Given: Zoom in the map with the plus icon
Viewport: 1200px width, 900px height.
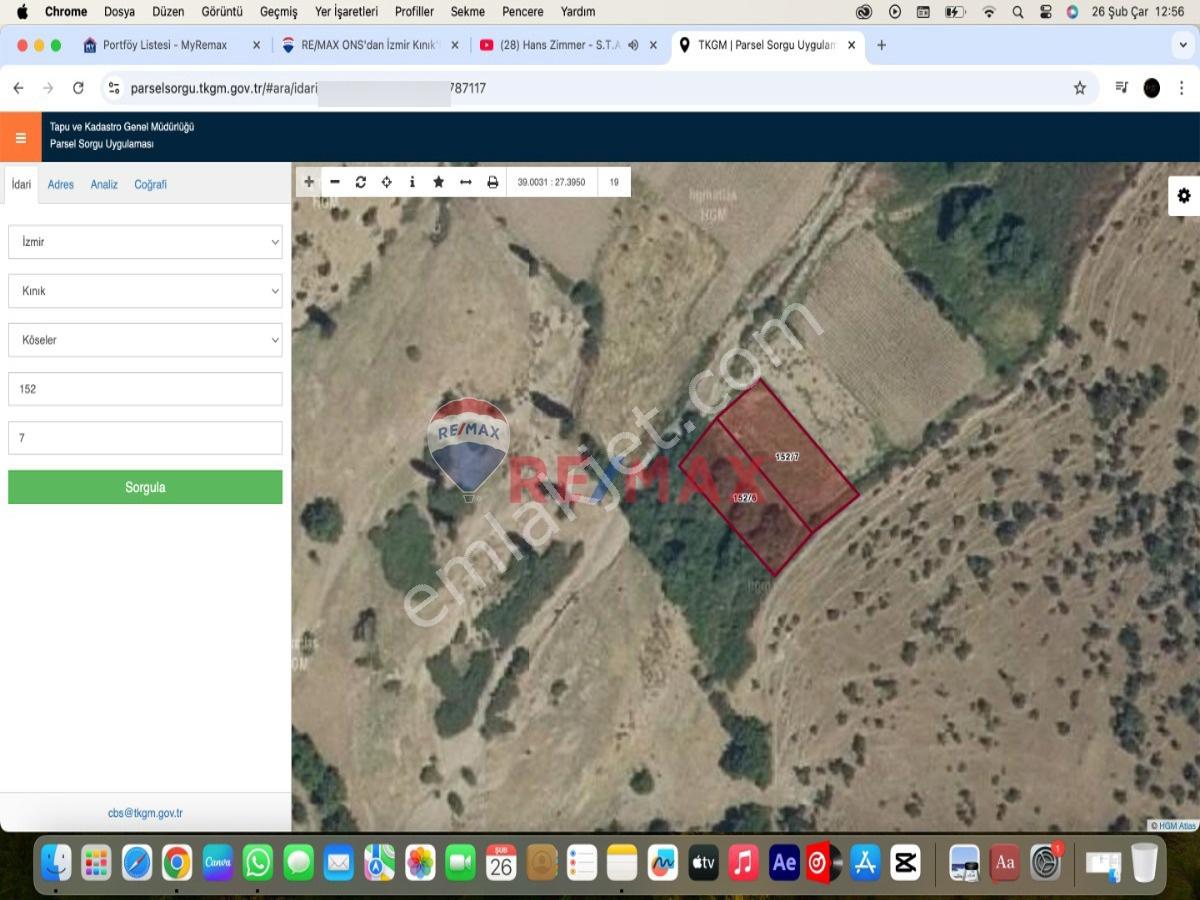Looking at the screenshot, I should 309,182.
